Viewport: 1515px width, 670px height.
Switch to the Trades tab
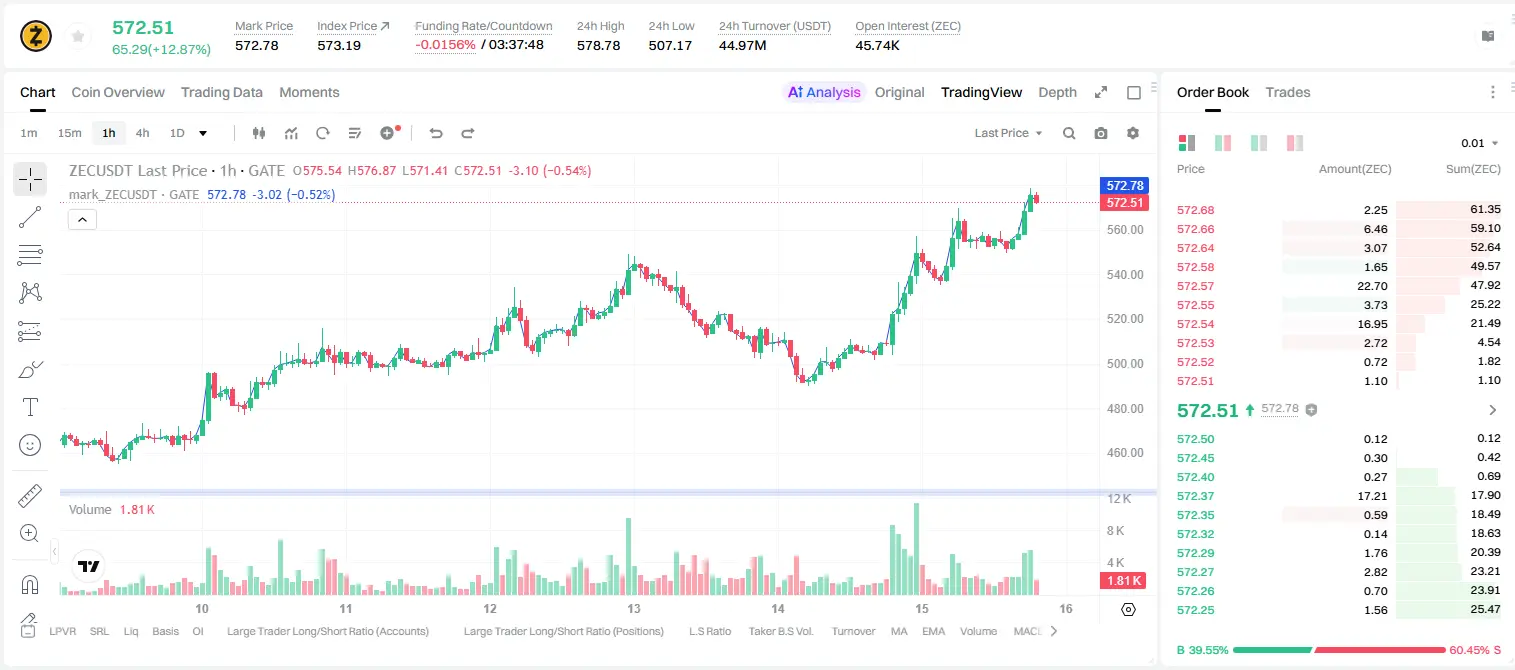[x=1287, y=92]
